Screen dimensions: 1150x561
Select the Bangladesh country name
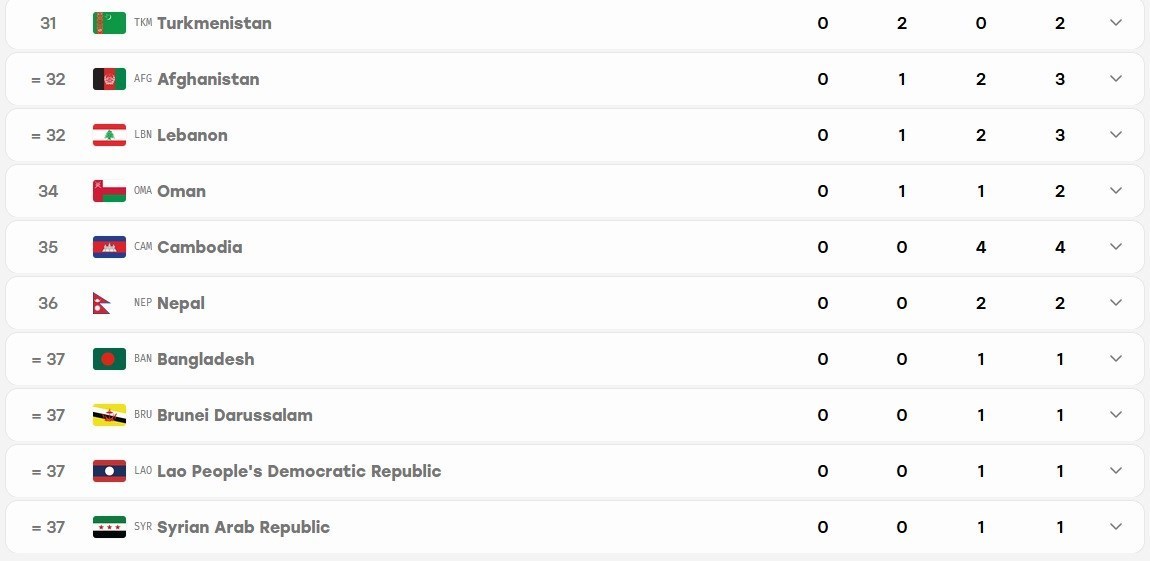coord(206,359)
